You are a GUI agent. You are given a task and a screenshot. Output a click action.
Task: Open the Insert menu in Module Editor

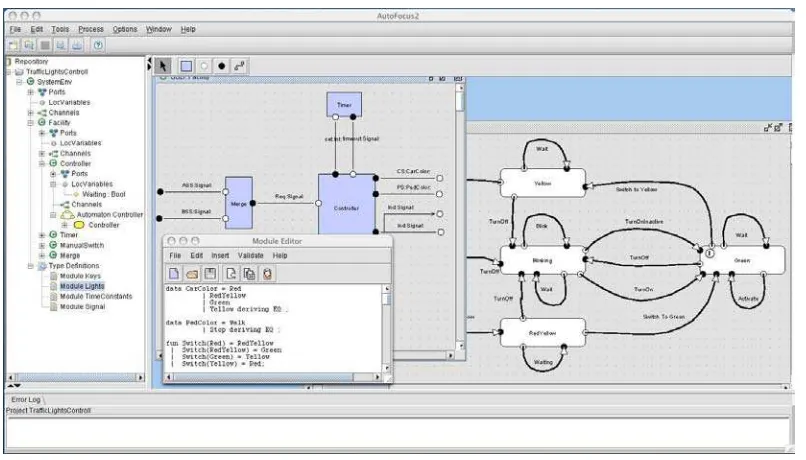(220, 255)
